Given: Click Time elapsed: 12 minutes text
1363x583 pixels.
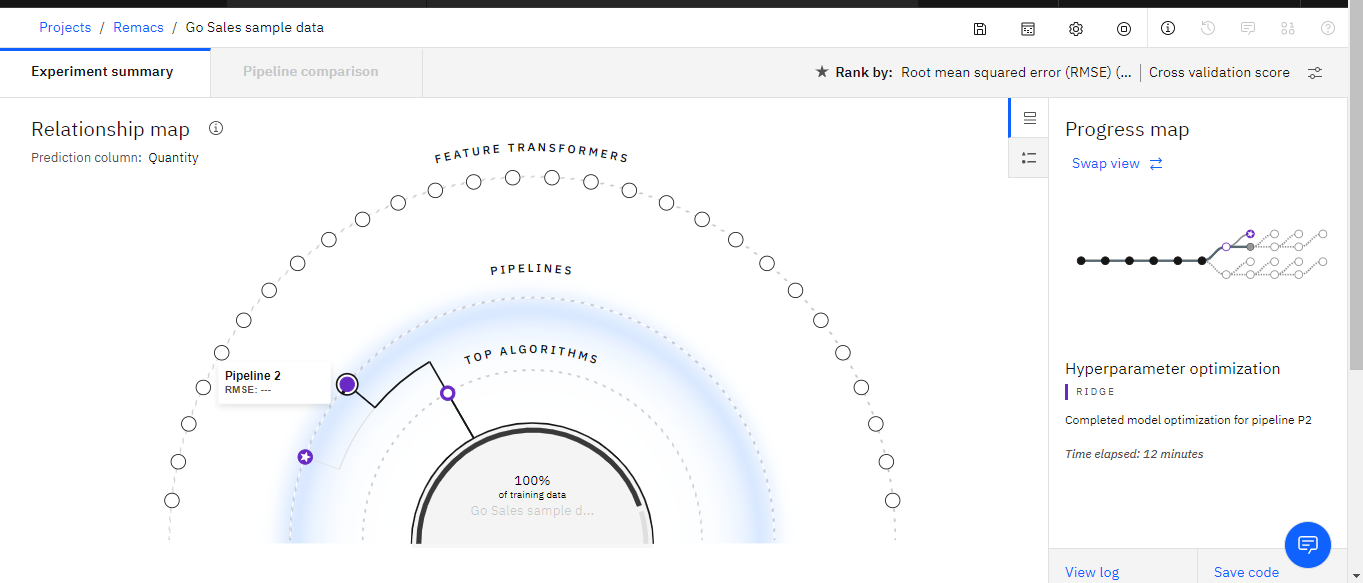Looking at the screenshot, I should pos(1134,454).
